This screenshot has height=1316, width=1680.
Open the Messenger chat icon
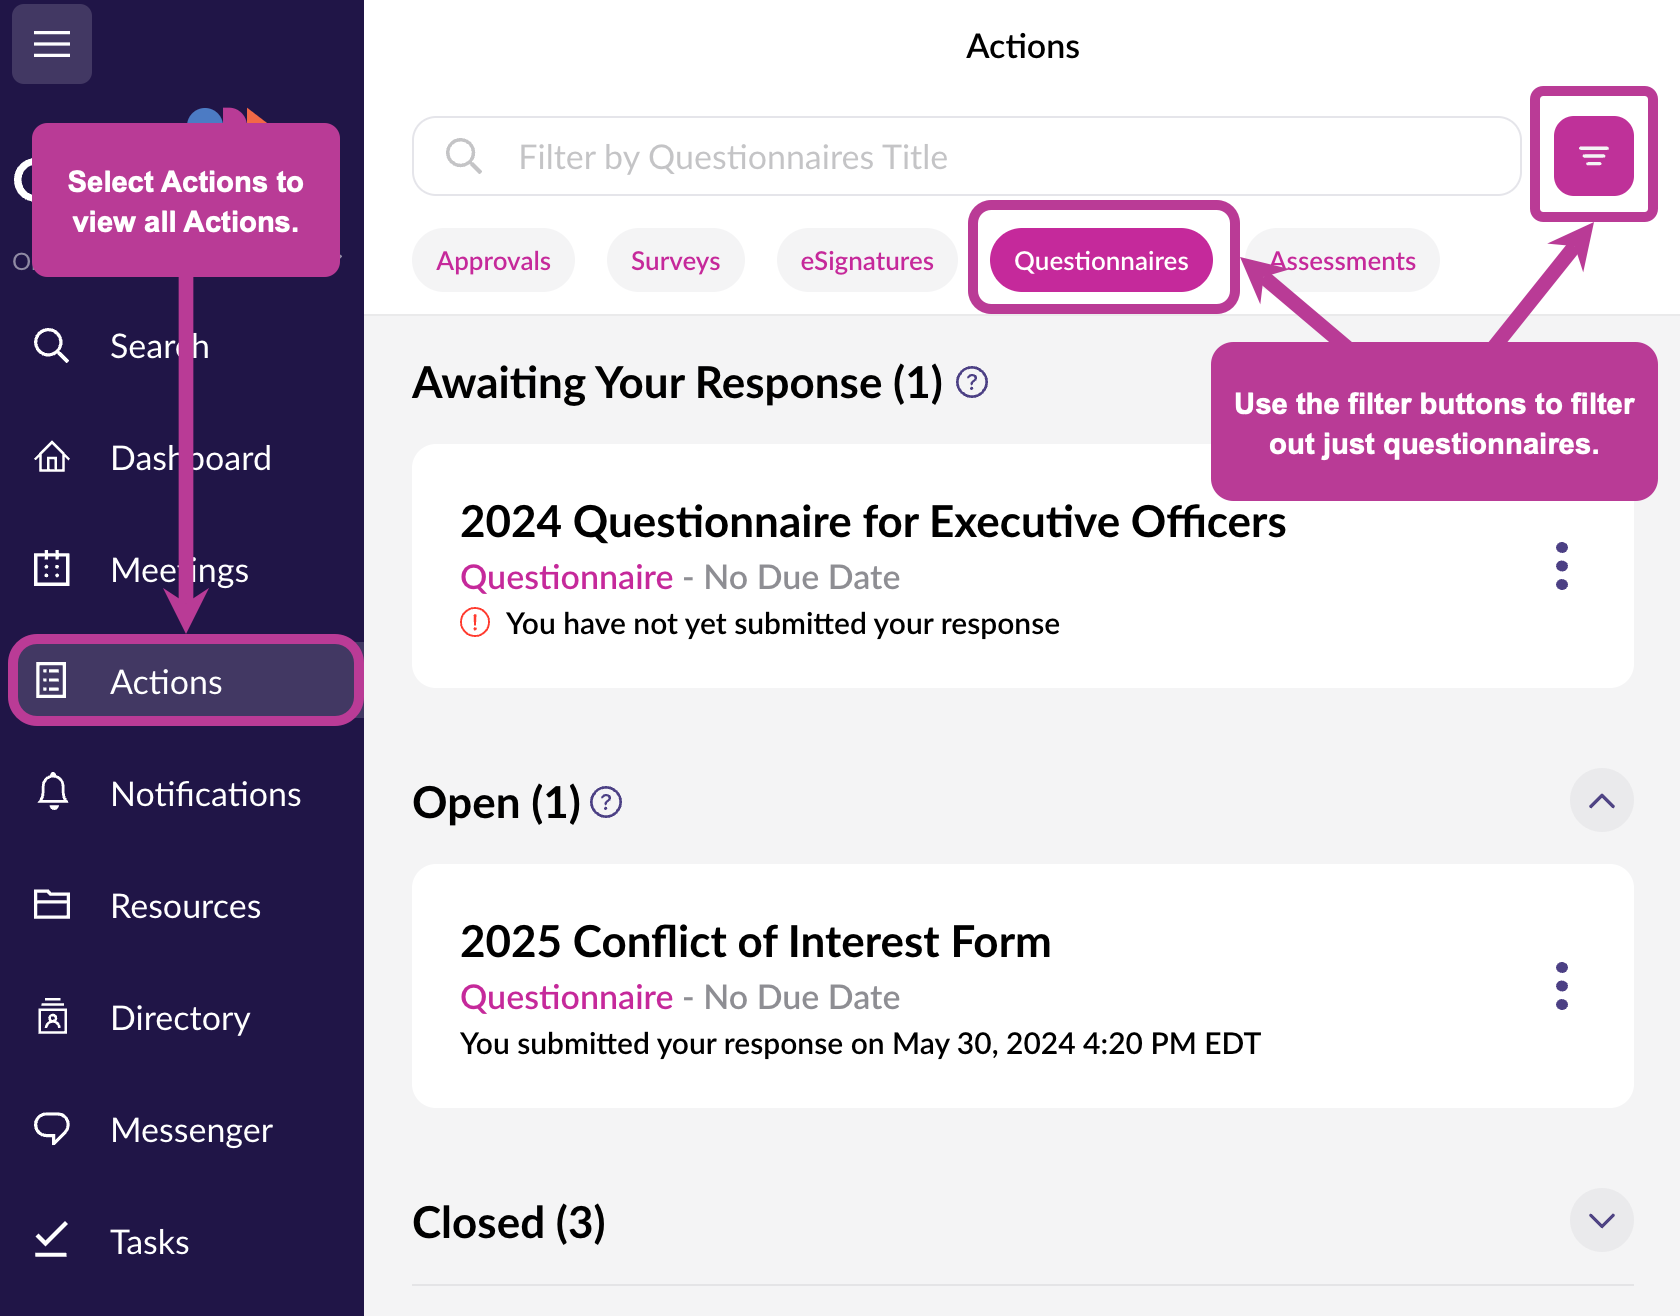pyautogui.click(x=52, y=1129)
